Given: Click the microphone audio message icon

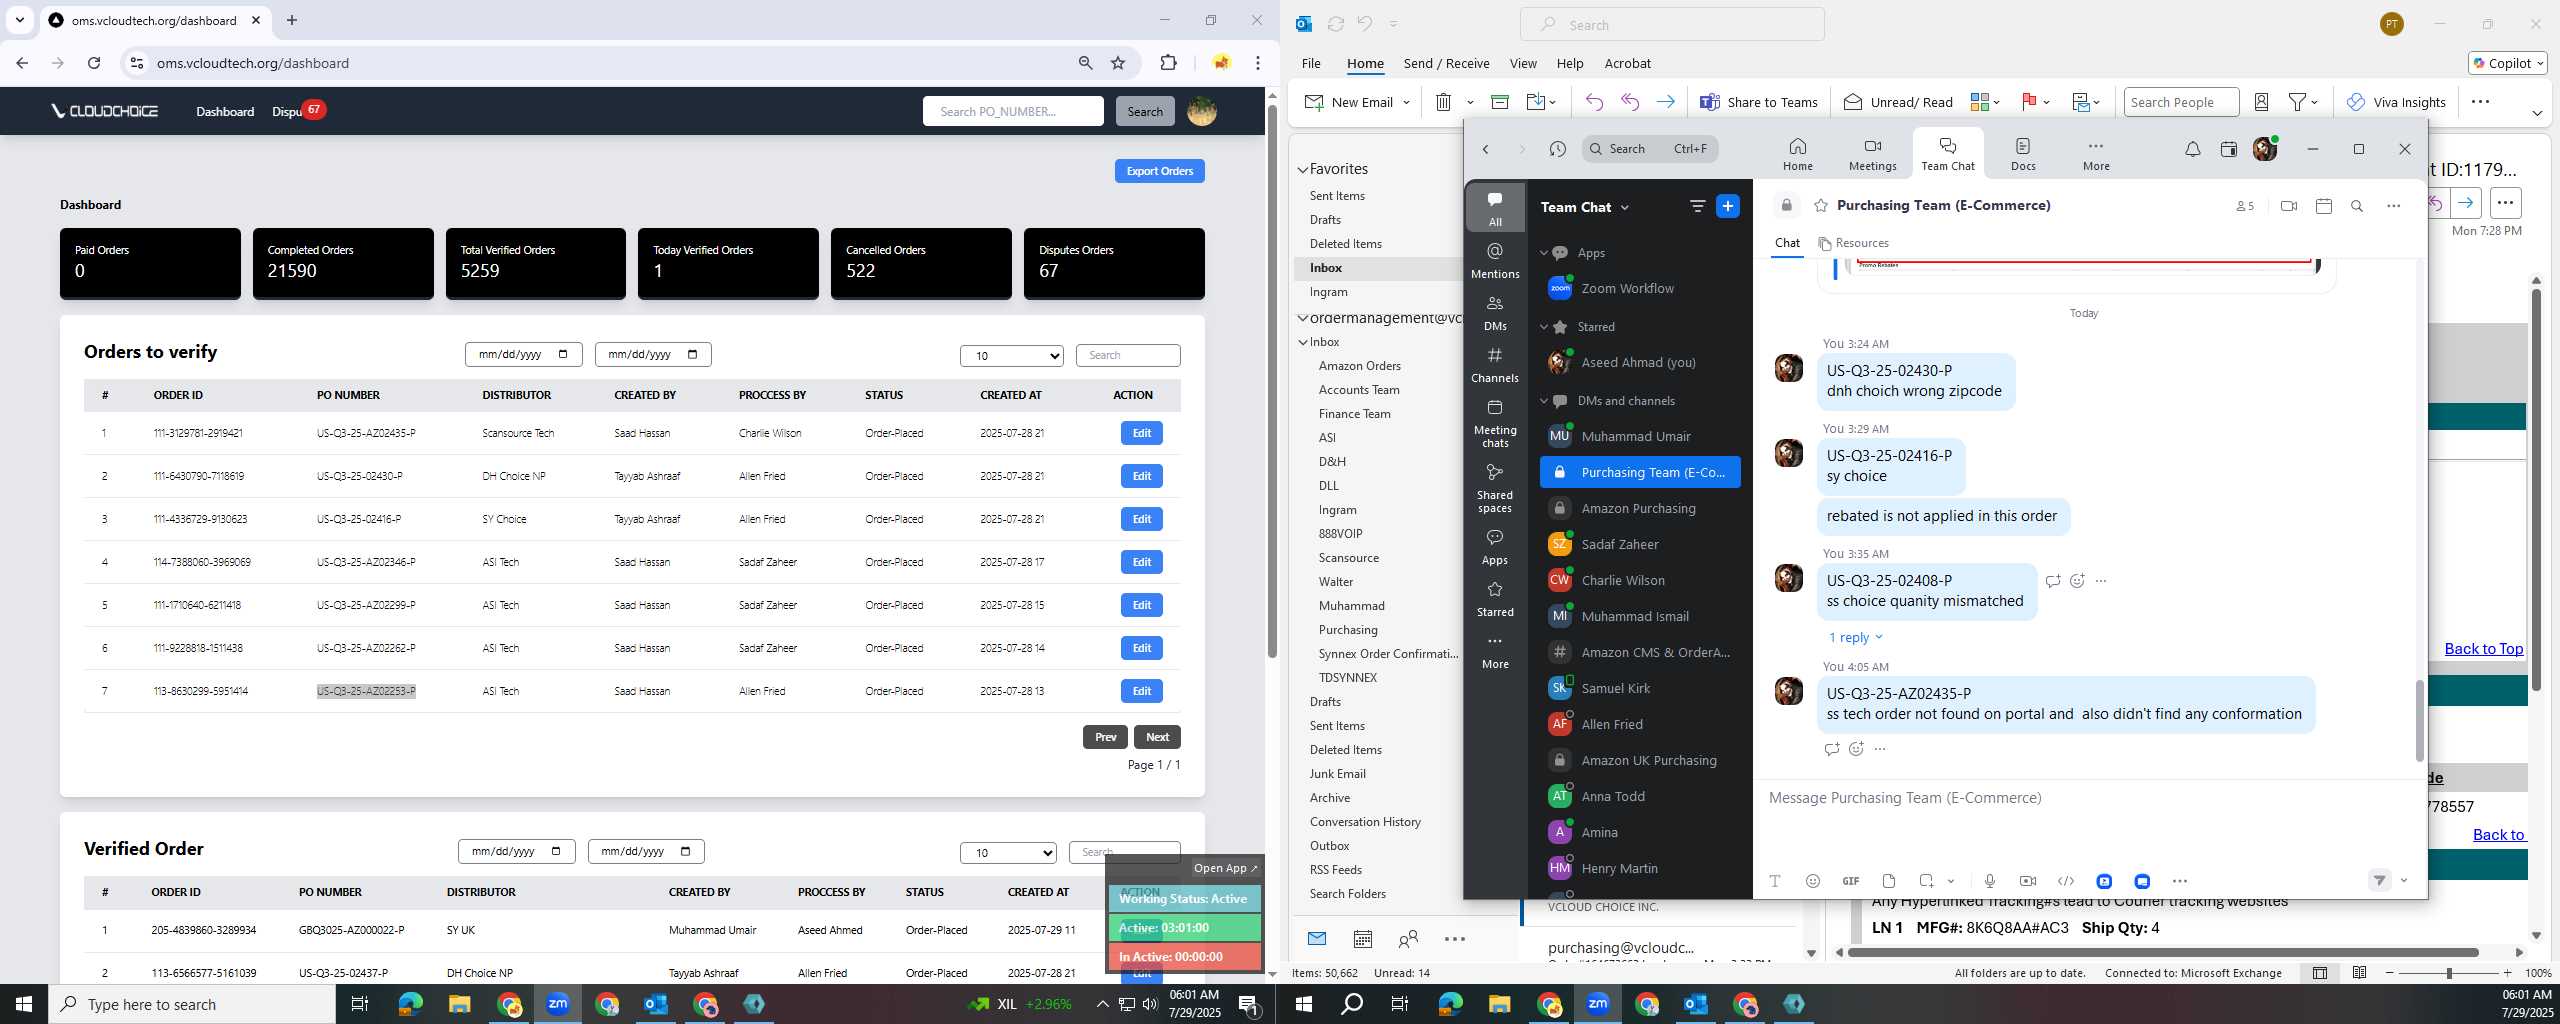Looking at the screenshot, I should tap(1989, 881).
